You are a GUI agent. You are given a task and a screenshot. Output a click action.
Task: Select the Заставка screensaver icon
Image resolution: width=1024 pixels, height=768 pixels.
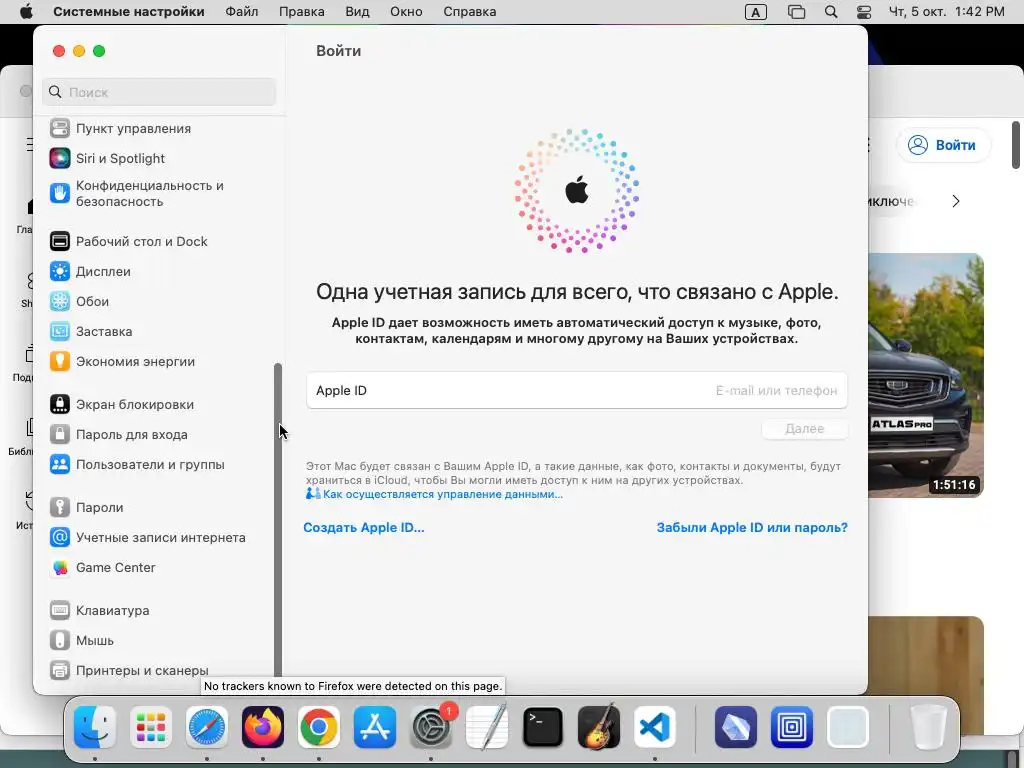pos(59,331)
